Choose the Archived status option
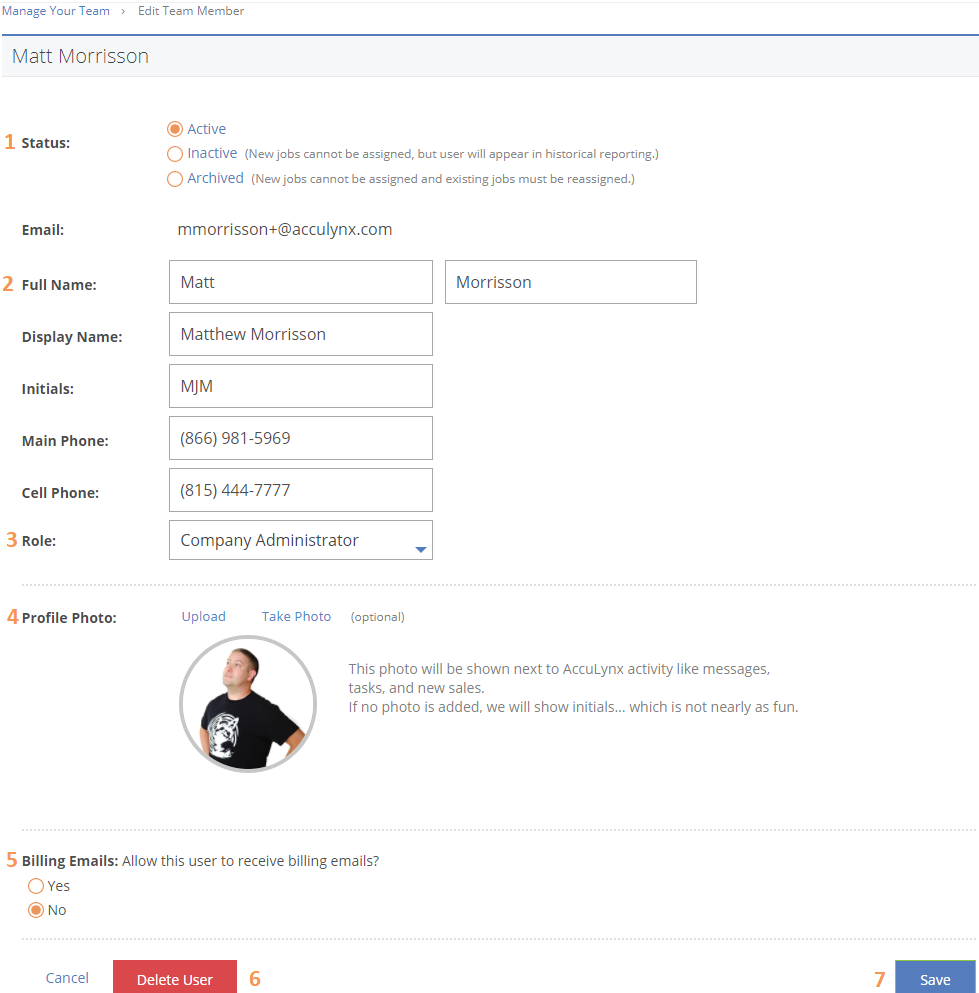This screenshot has width=979, height=993. pos(175,179)
